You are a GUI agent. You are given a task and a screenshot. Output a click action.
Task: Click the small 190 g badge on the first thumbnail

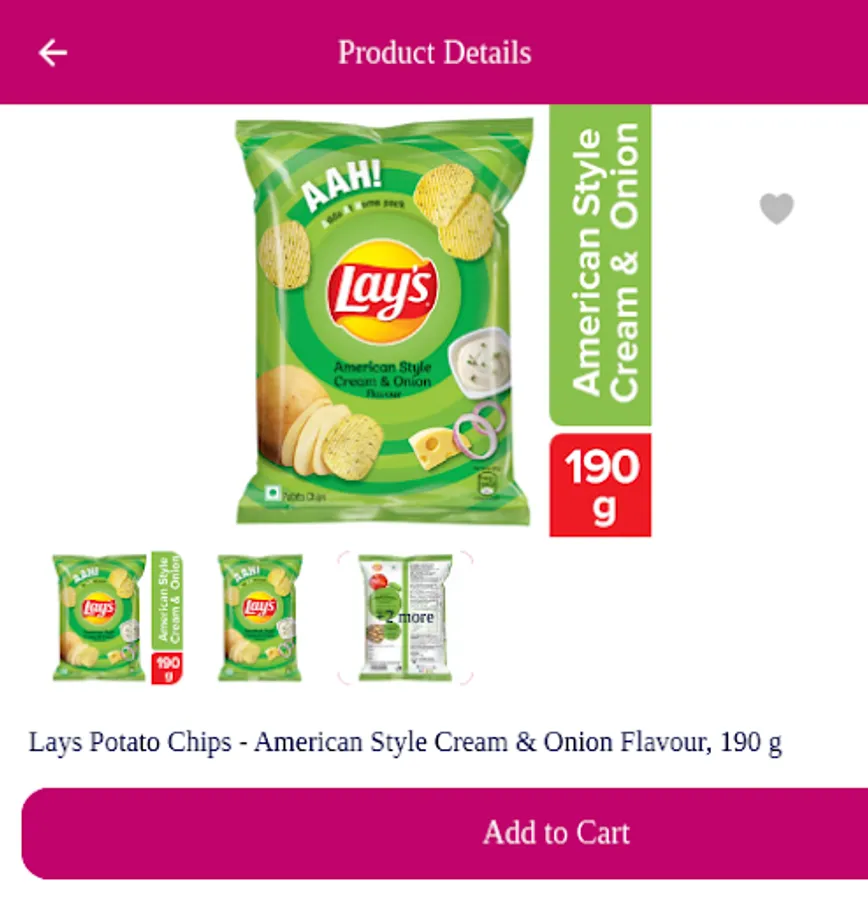(x=167, y=668)
